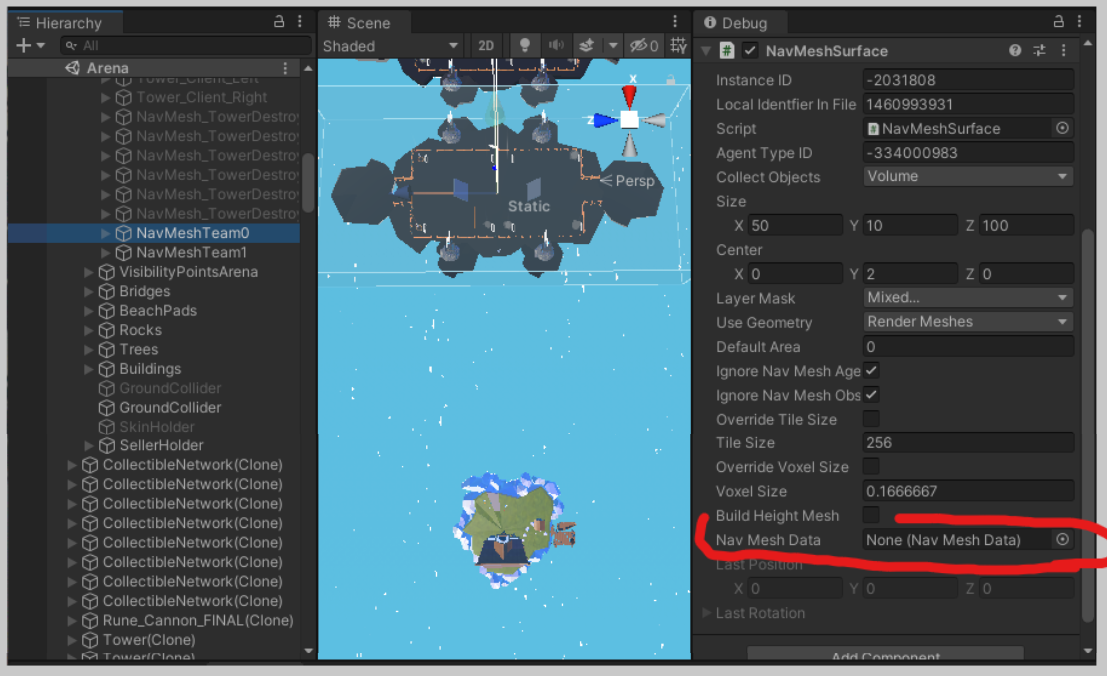This screenshot has width=1107, height=676.
Task: Click the NavMeshSurface script object picker
Action: (x=1063, y=128)
